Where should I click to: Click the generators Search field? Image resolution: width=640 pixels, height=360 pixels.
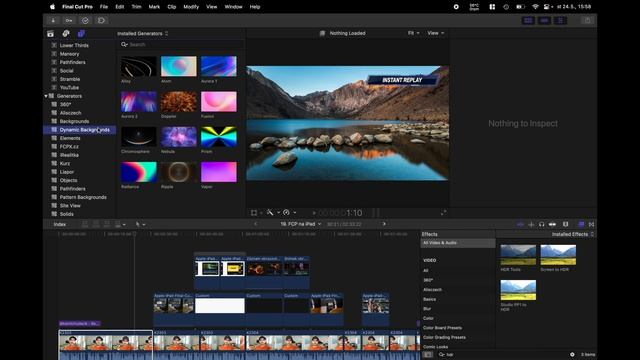pyautogui.click(x=180, y=44)
